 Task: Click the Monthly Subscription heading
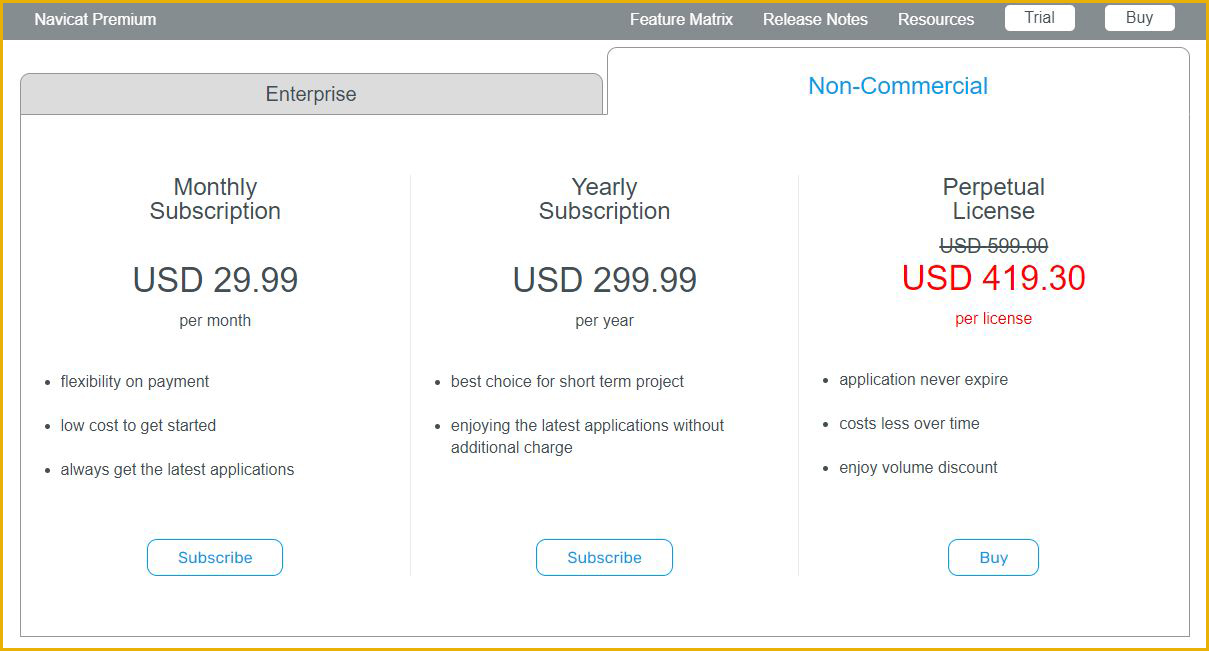point(215,199)
